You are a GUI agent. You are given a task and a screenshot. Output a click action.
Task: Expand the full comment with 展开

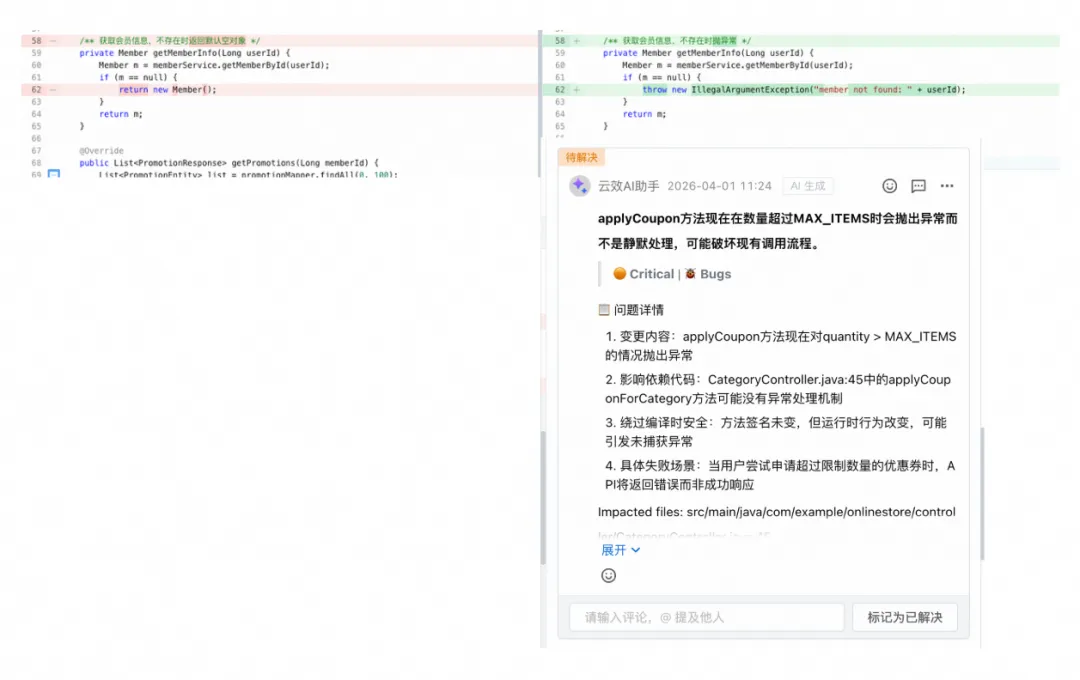click(621, 550)
